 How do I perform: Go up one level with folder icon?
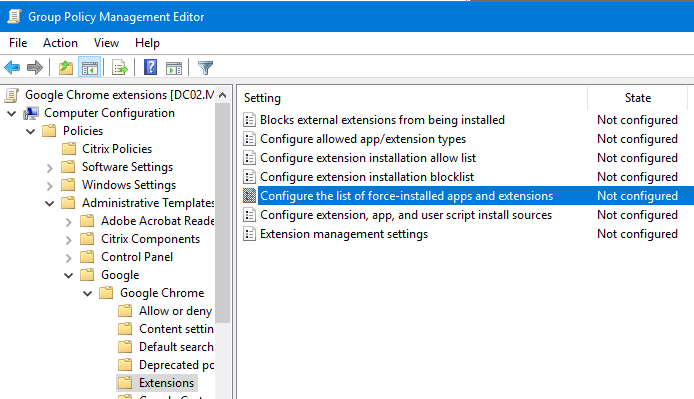tap(66, 68)
